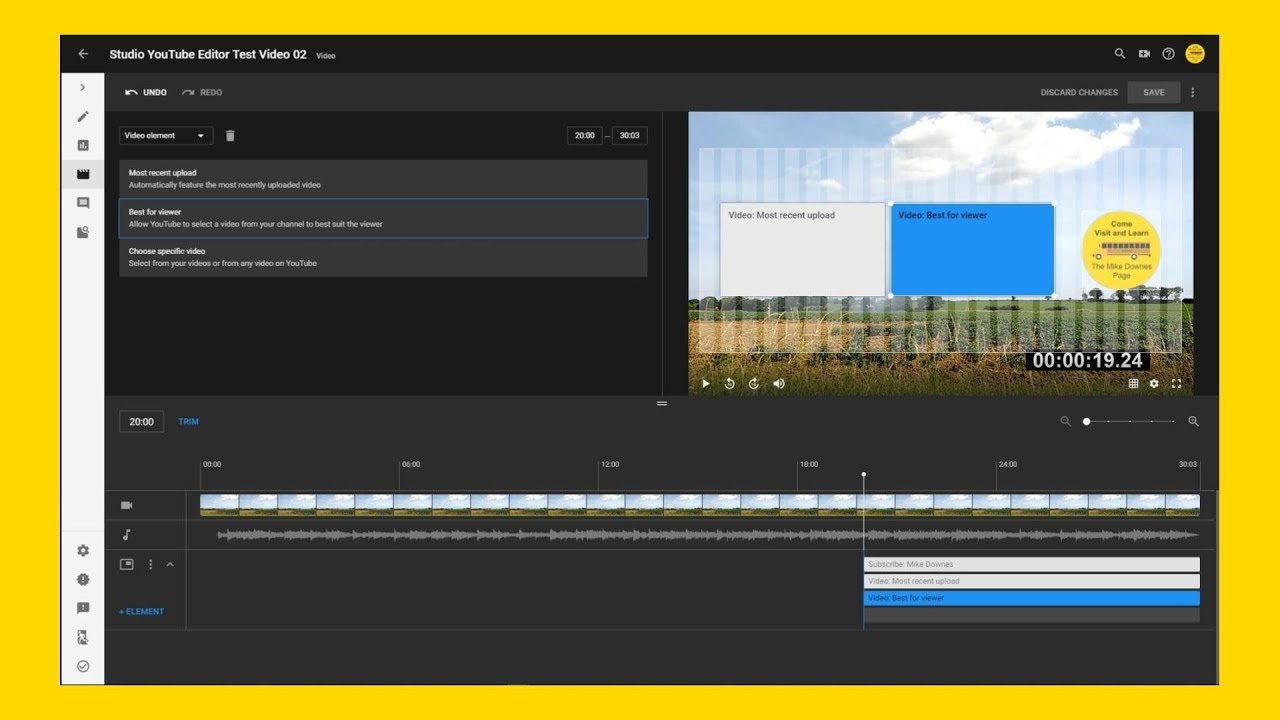Click 'Video: Best for viewer' preview card
The width and height of the screenshot is (1280, 720).
click(972, 250)
